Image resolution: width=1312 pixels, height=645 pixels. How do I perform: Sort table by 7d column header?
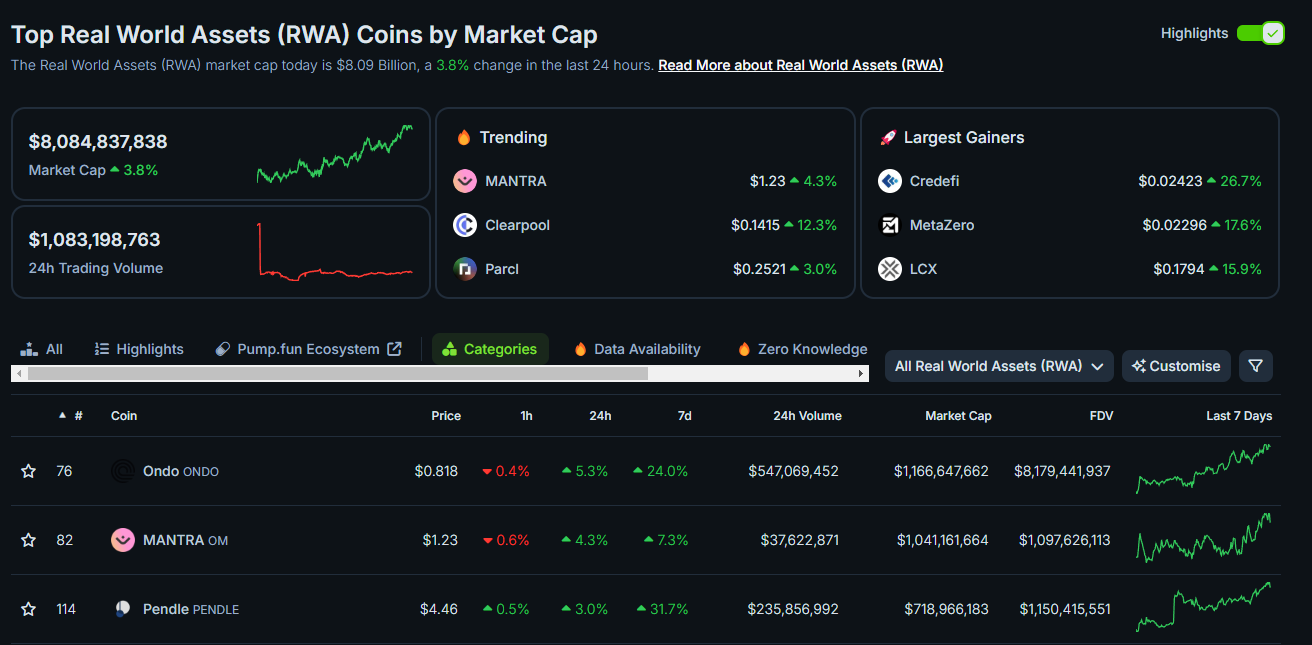pyautogui.click(x=685, y=415)
